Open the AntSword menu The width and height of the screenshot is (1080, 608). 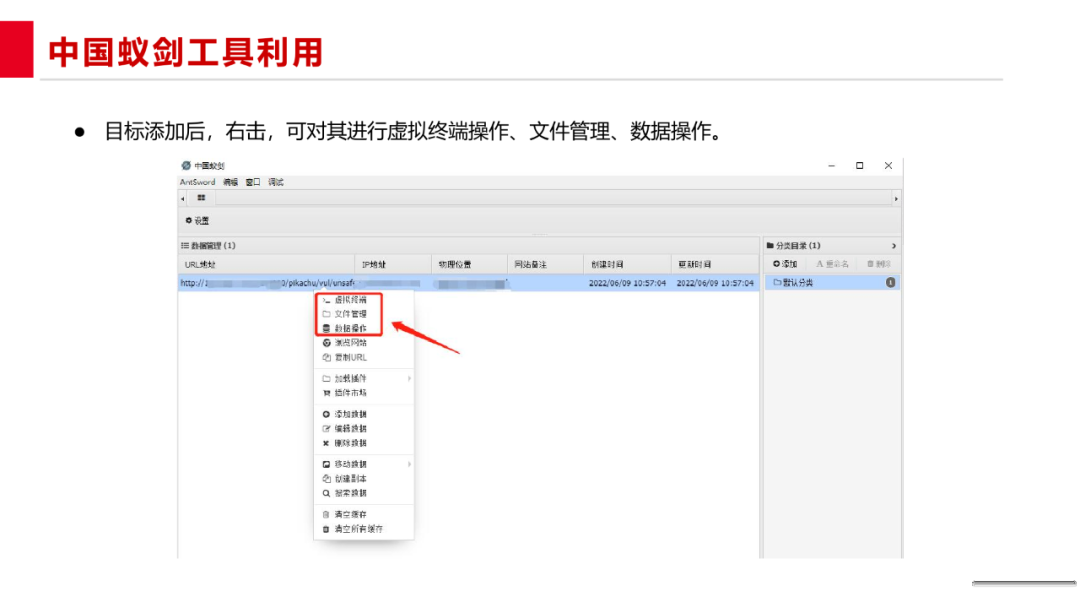(x=197, y=182)
